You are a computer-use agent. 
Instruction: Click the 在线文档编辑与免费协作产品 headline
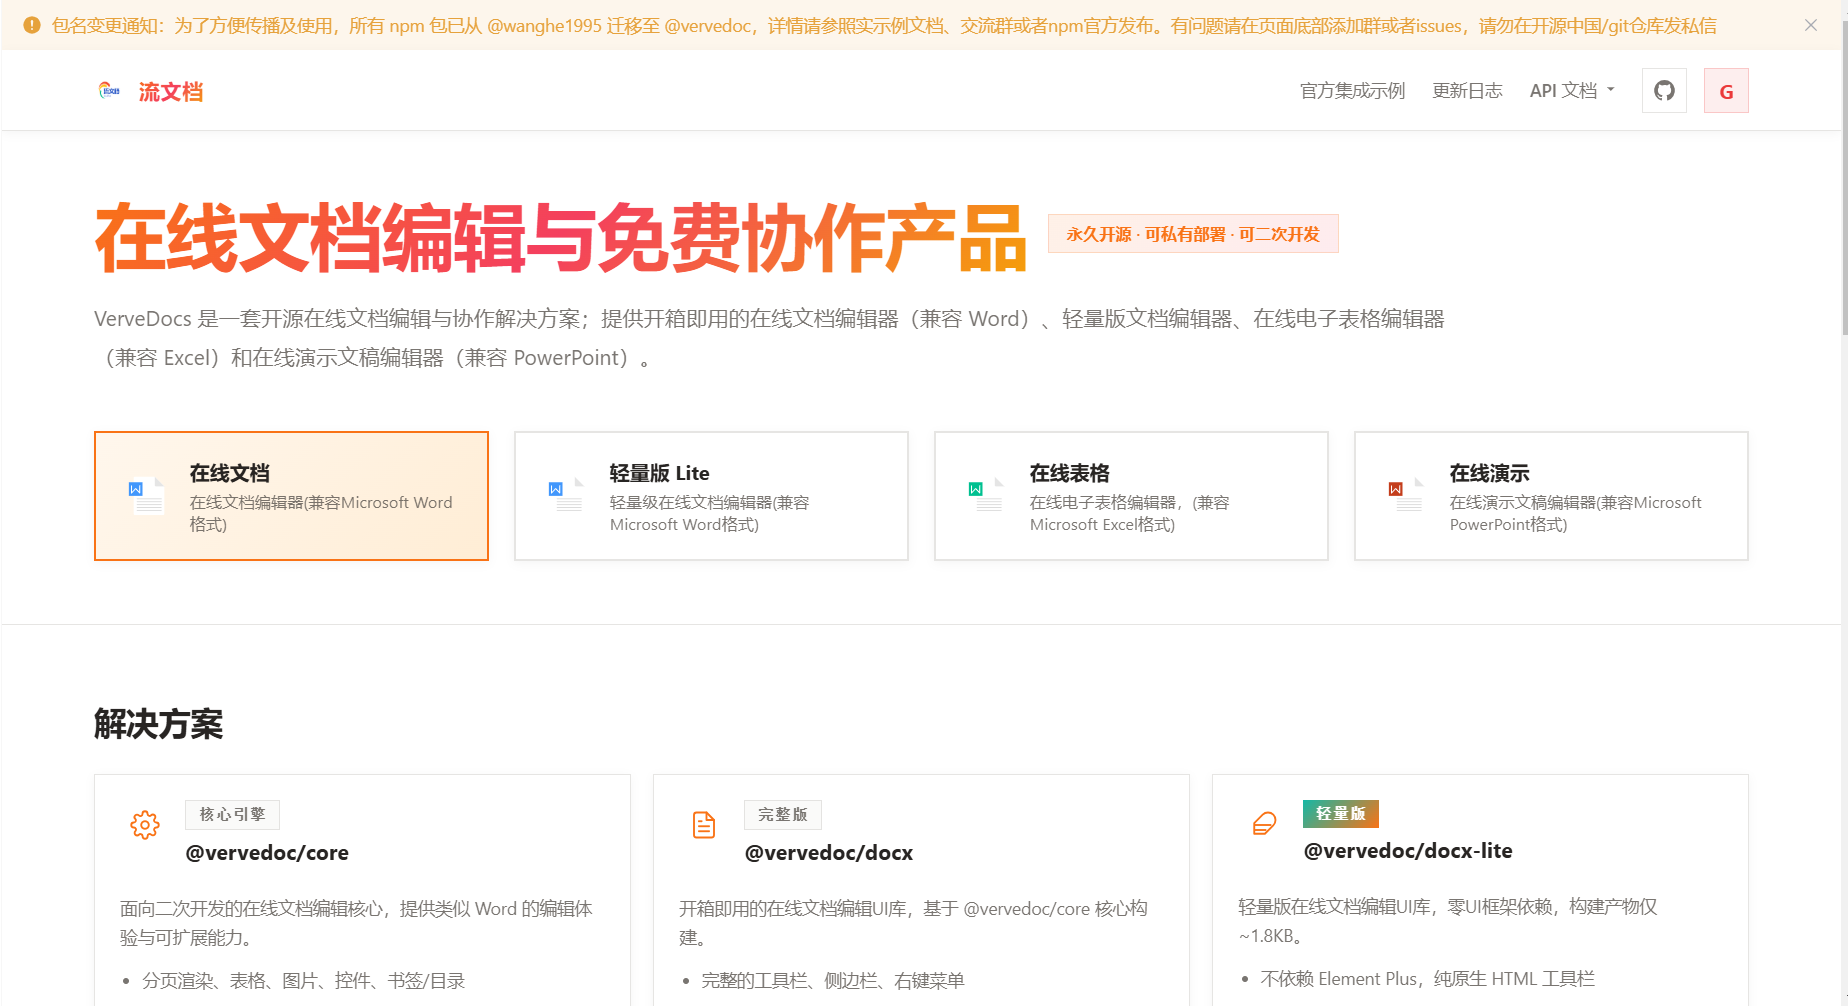click(x=561, y=238)
